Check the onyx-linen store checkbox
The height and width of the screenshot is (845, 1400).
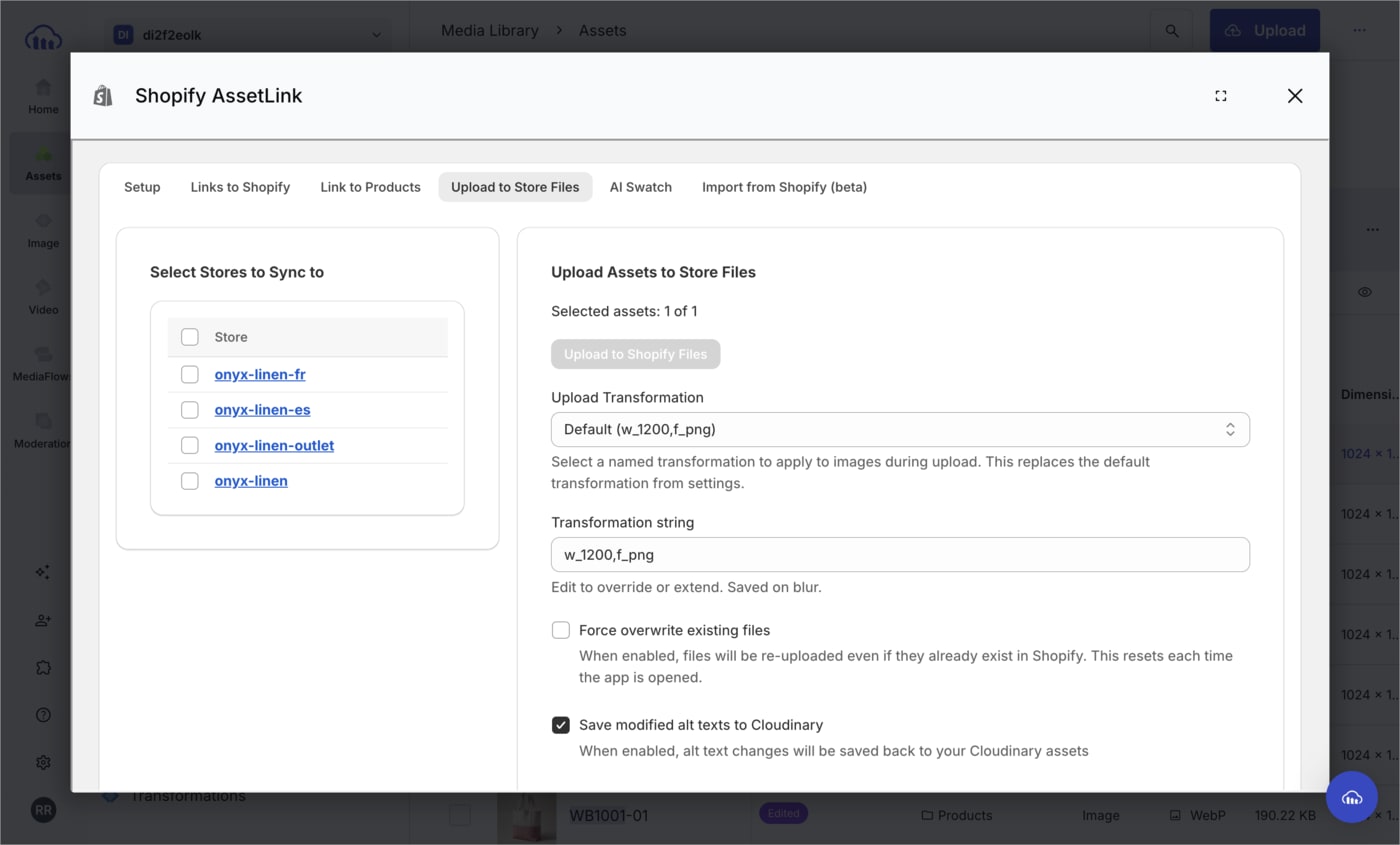click(190, 481)
